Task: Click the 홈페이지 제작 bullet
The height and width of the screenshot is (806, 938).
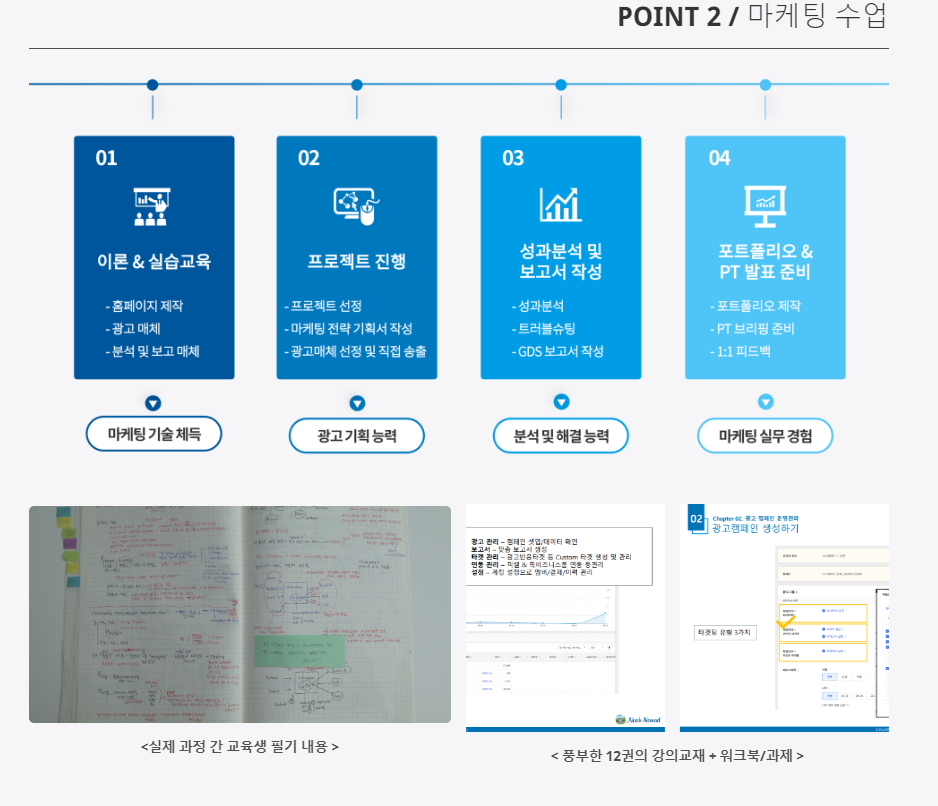Action: (x=144, y=306)
